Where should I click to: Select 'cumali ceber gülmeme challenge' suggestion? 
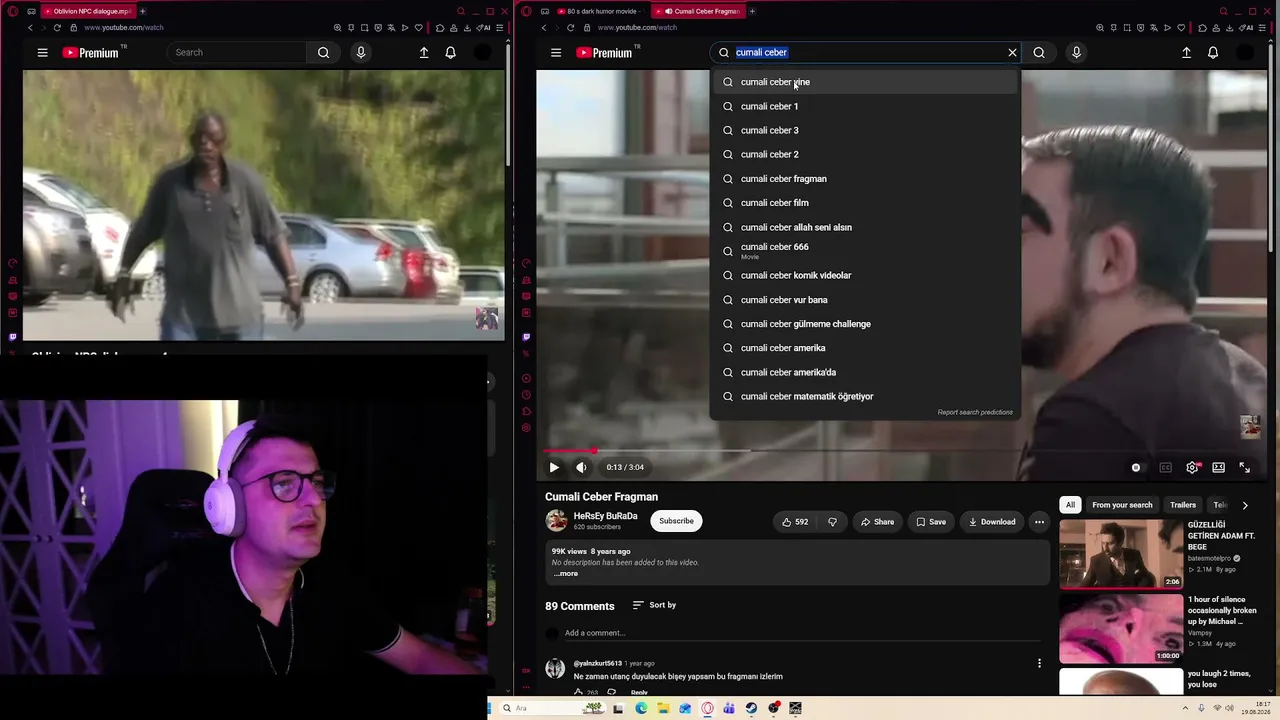865,324
